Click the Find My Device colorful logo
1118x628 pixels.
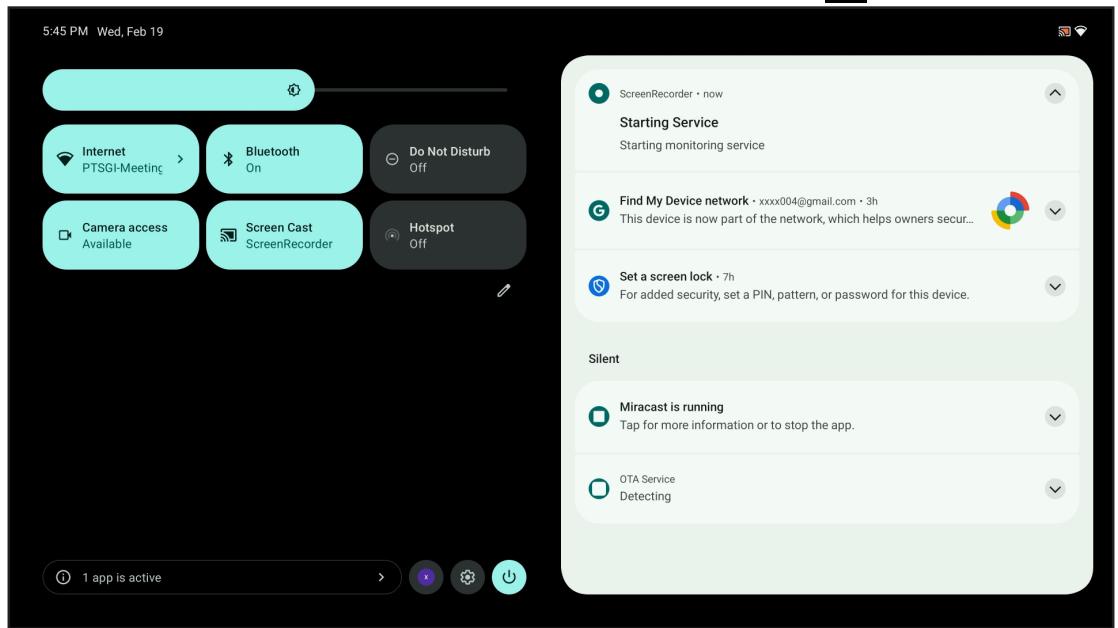coord(1010,210)
